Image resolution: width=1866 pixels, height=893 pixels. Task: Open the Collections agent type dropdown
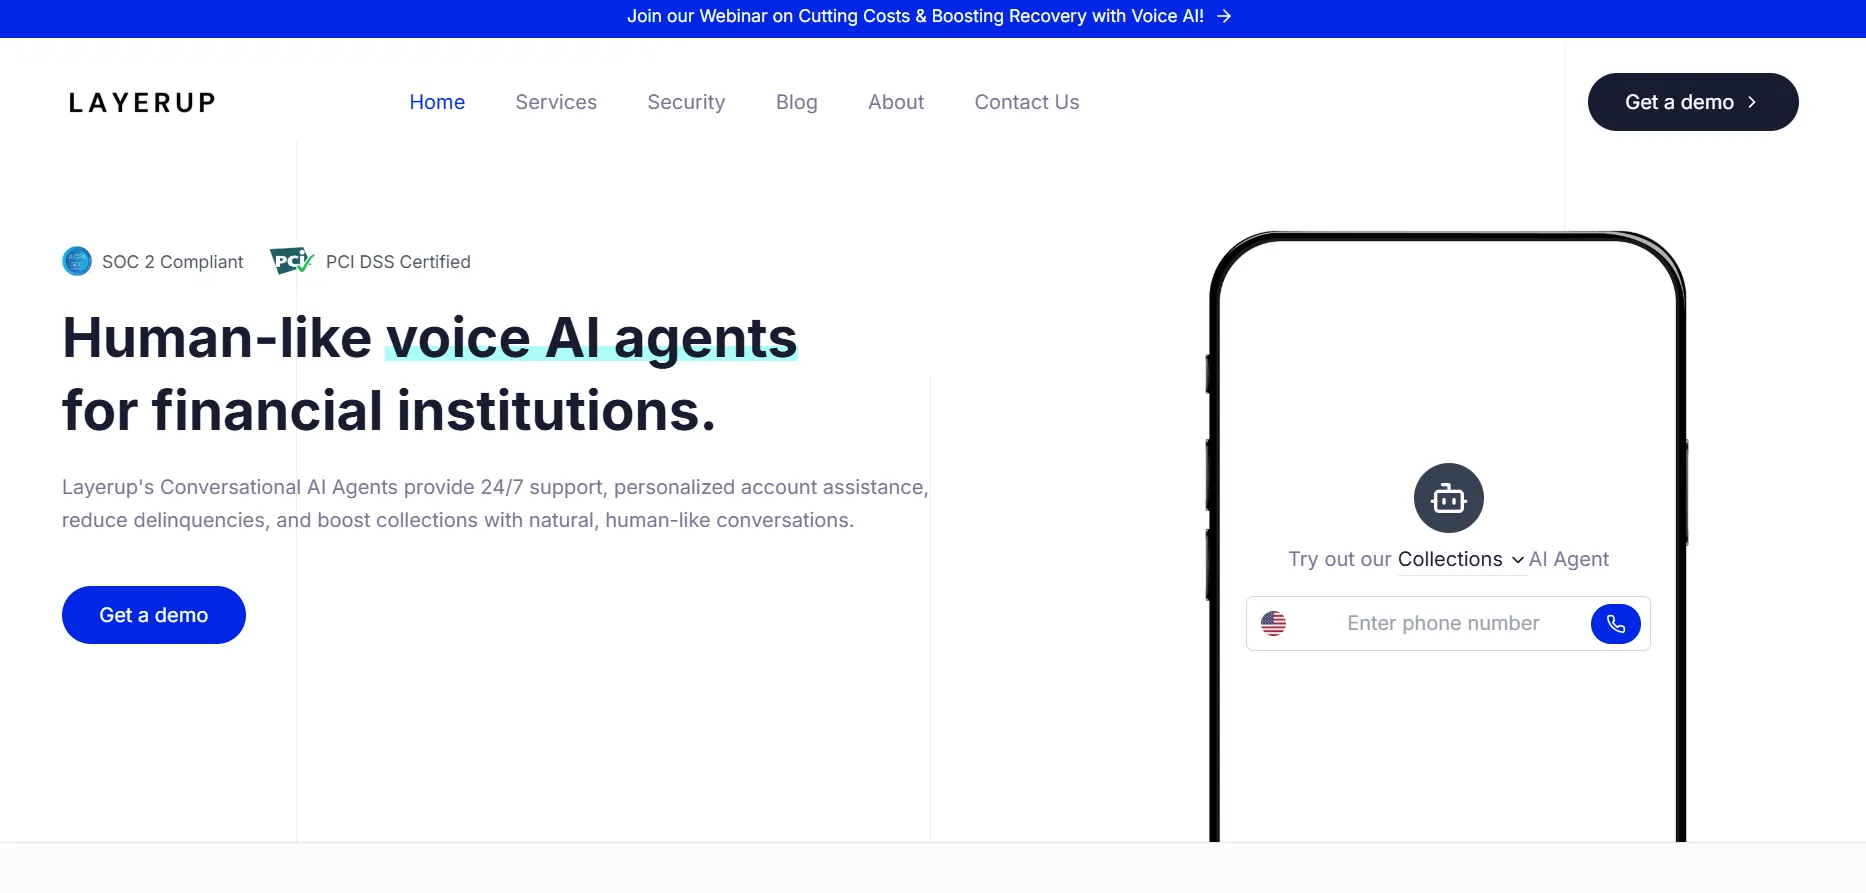1461,559
